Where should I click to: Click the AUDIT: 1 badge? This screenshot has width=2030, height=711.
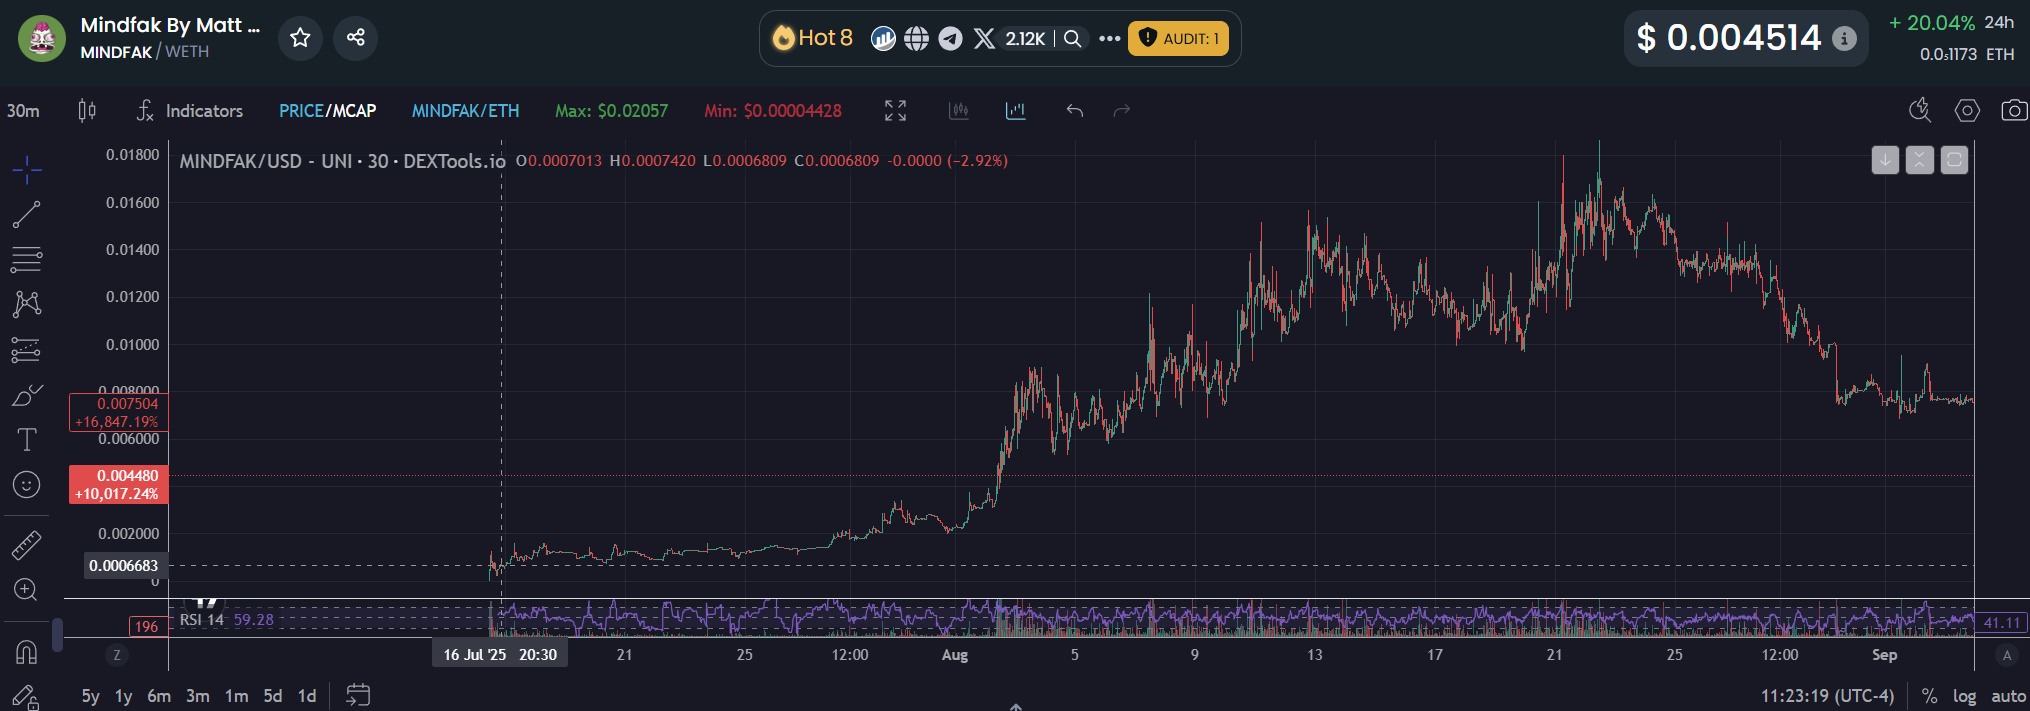[1178, 39]
